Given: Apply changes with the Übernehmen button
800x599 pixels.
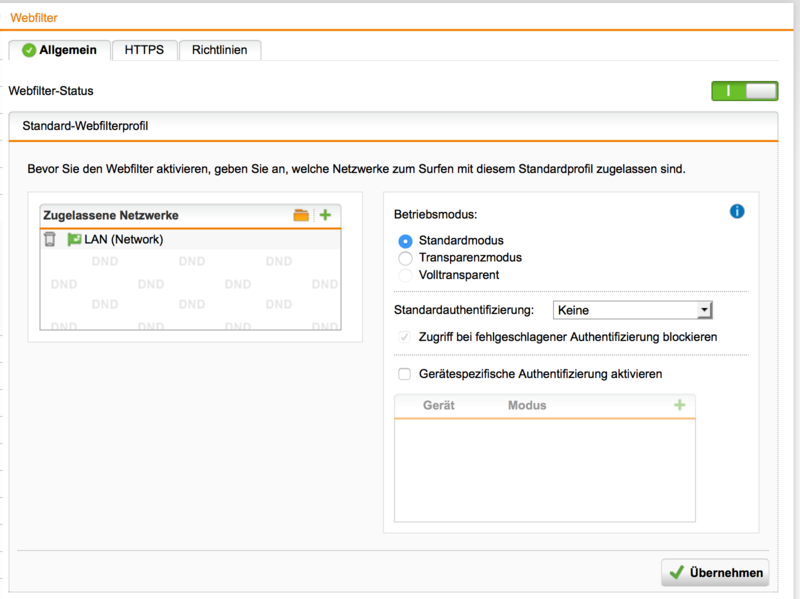Looking at the screenshot, I should [x=715, y=572].
